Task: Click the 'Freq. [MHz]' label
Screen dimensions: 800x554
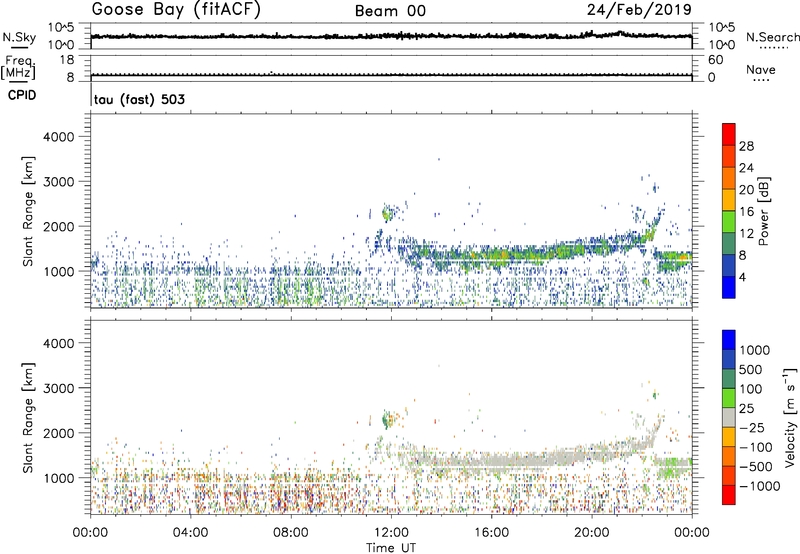Action: pos(19,68)
